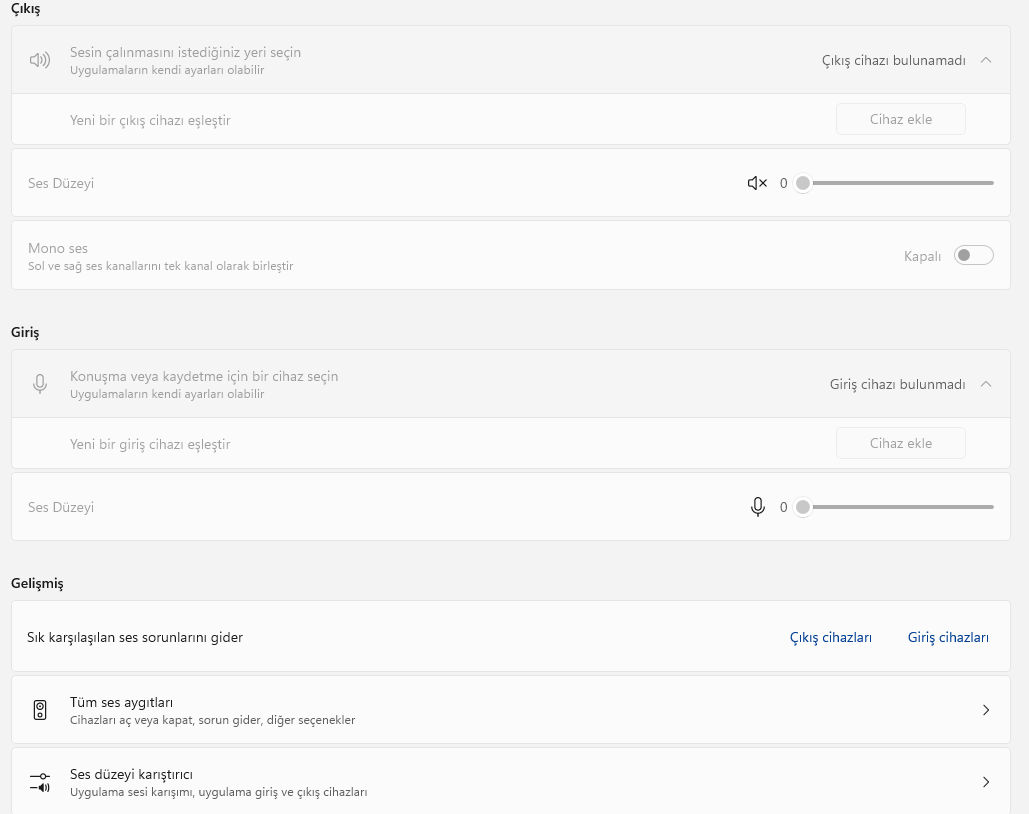Screen dimensions: 1029x814
Task: Click the input Ses Düzeyi slider handle
Action: 802,507
